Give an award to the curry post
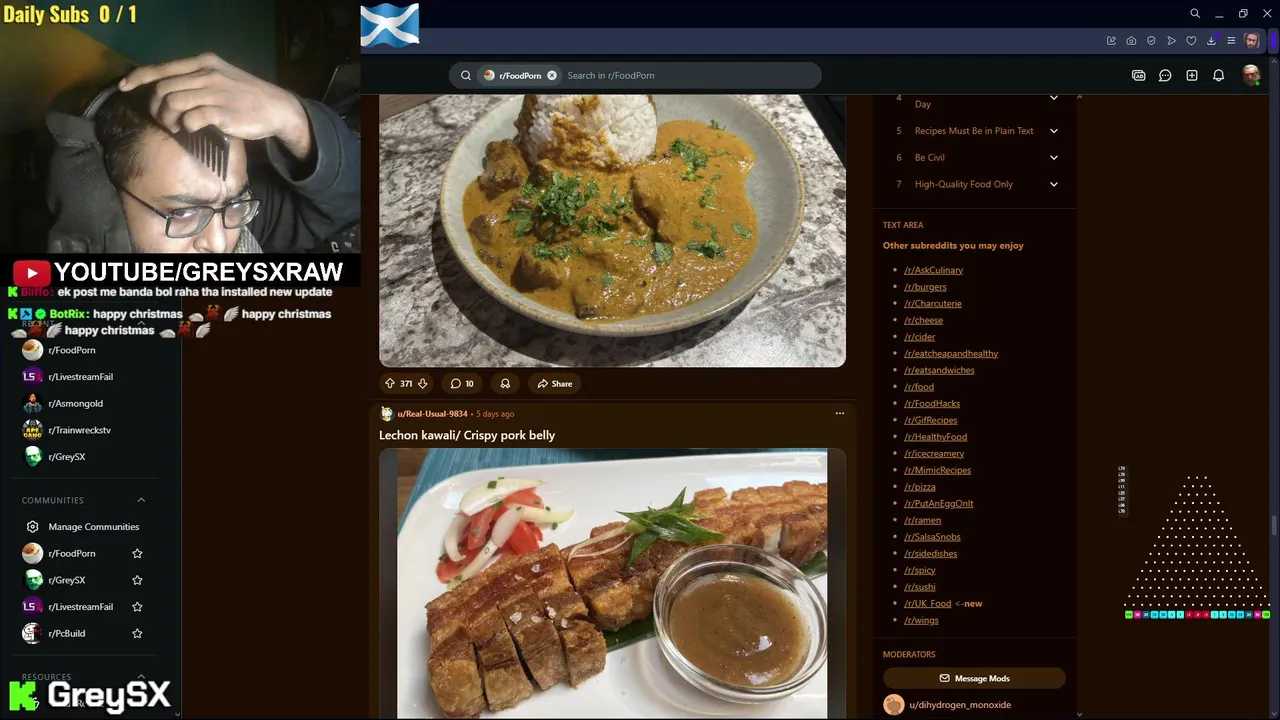1280x720 pixels. click(x=505, y=383)
